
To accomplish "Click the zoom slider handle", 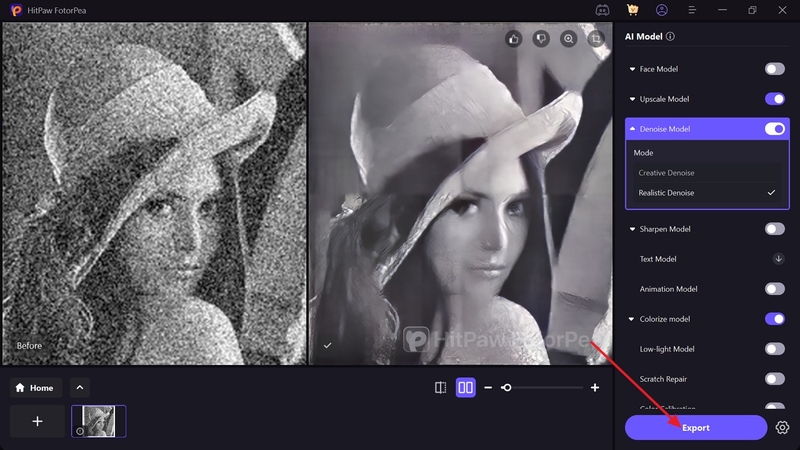I will 506,388.
